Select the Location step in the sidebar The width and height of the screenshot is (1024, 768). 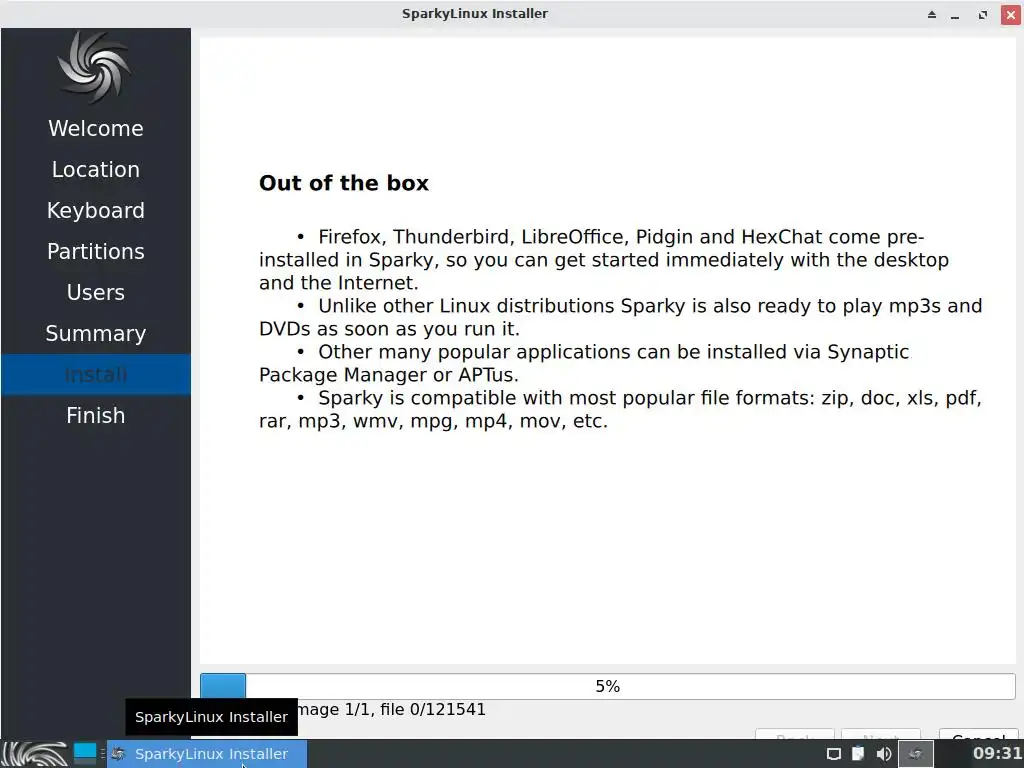coord(96,170)
